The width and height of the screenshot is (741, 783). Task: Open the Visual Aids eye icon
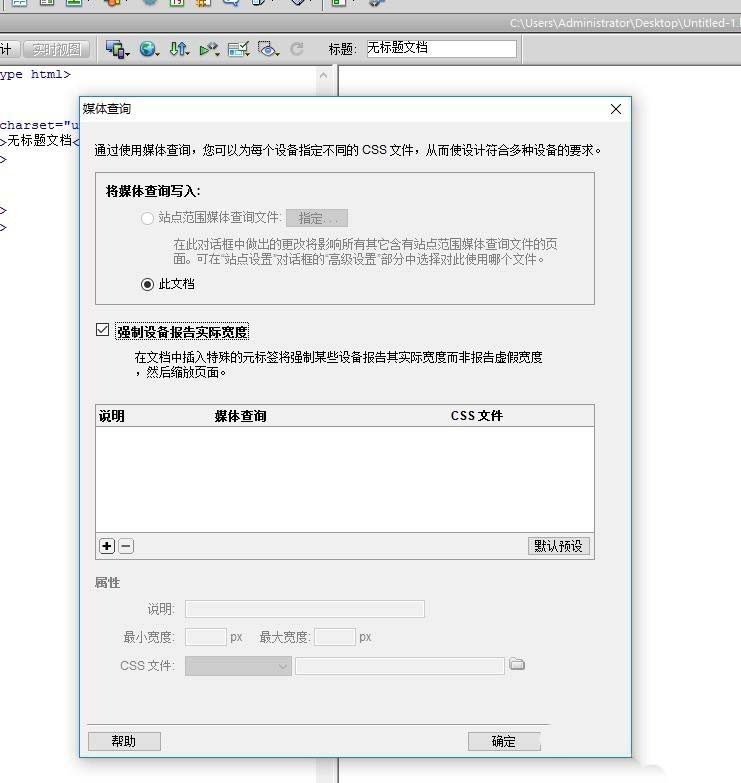[268, 49]
